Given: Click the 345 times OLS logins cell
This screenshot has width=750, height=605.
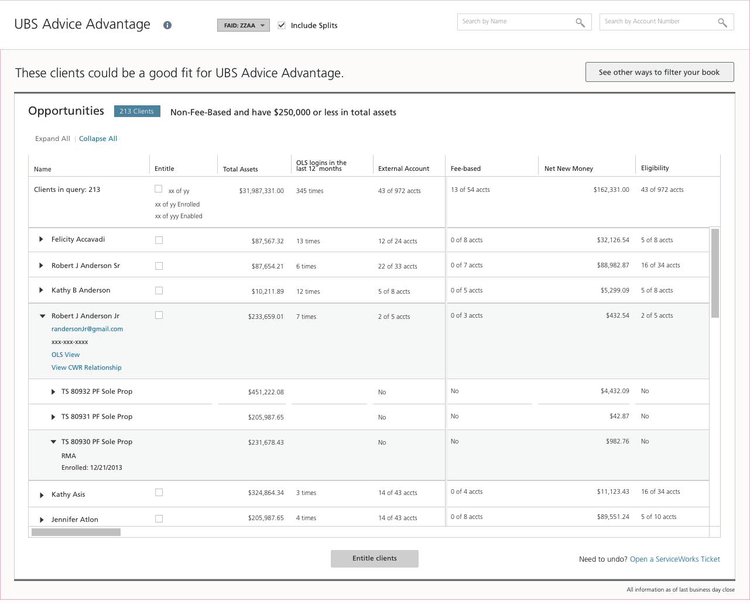Looking at the screenshot, I should pyautogui.click(x=309, y=191).
